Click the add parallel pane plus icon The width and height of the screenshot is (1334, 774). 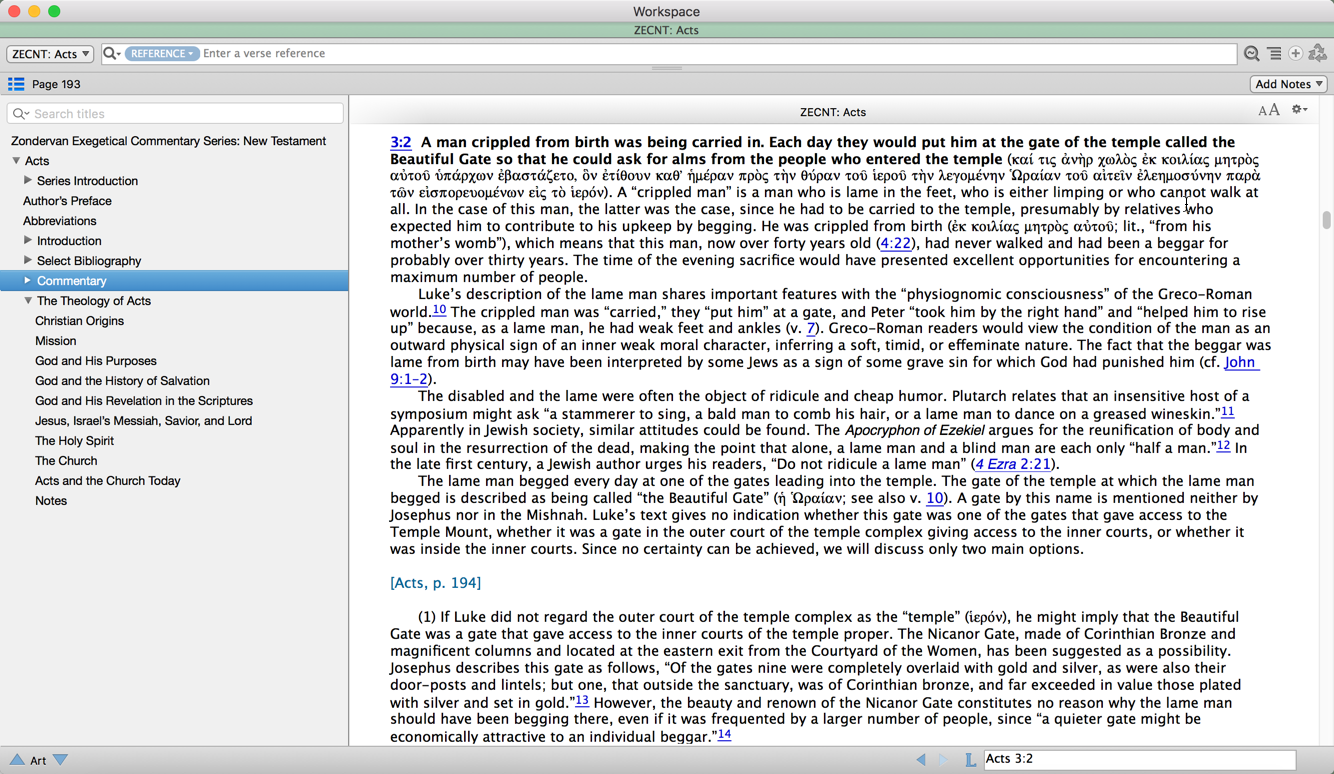pos(1296,53)
